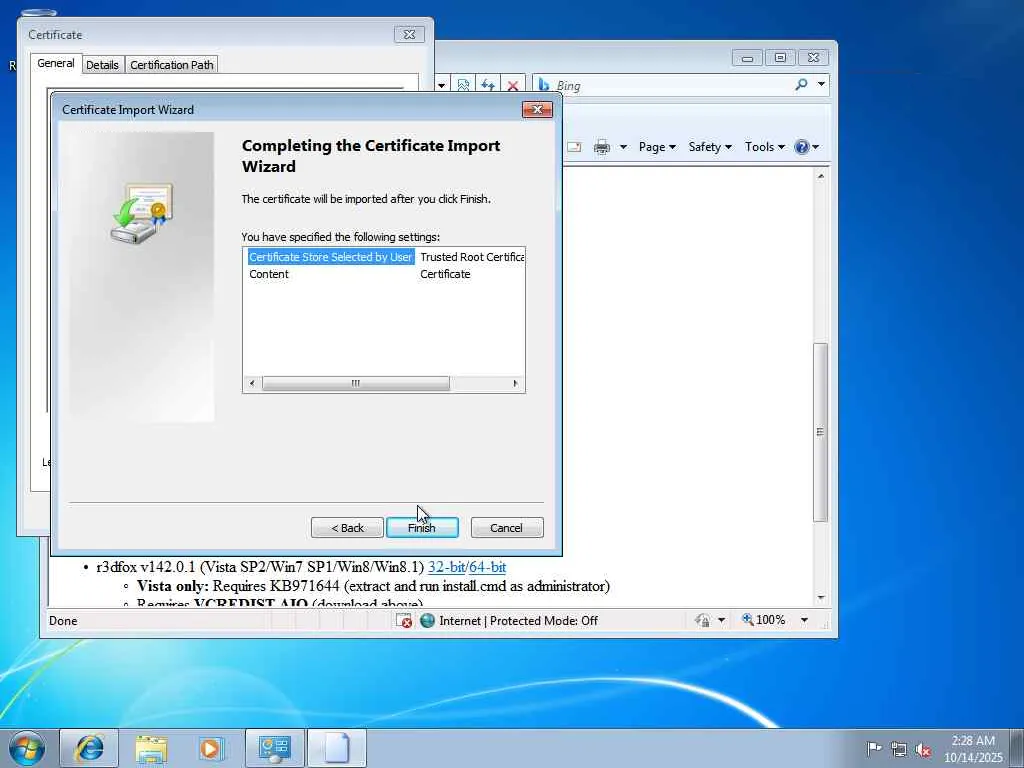Viewport: 1024px width, 768px height.
Task: Click the Show Desktop strip beside the taskbar clock
Action: [1018, 748]
